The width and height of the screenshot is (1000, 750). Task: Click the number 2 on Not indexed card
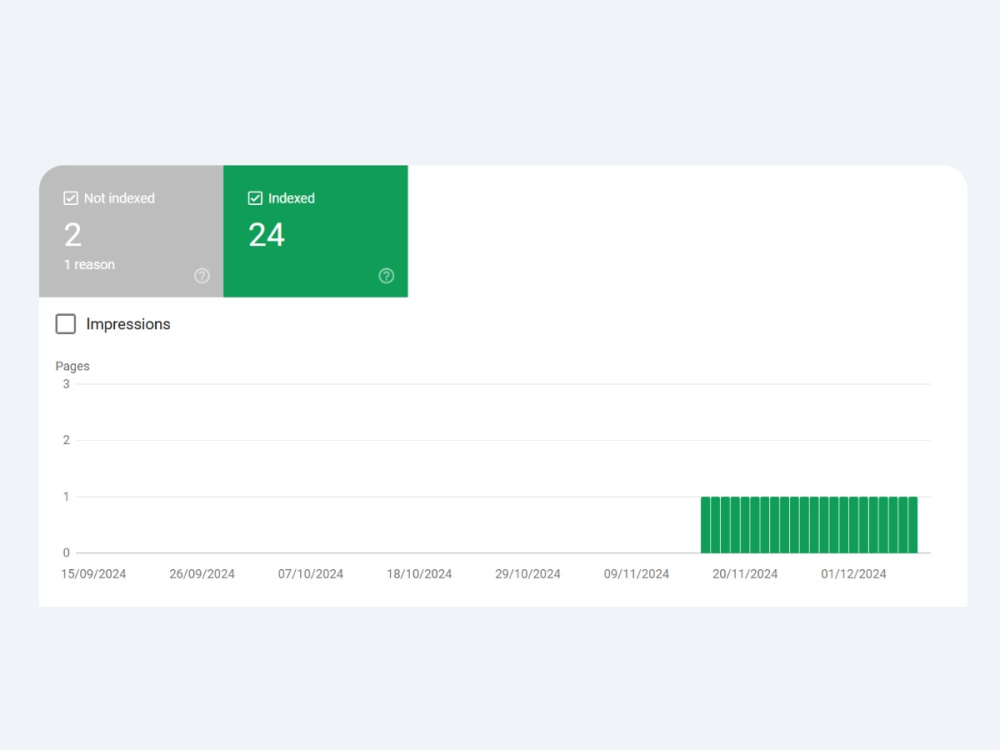pyautogui.click(x=73, y=235)
